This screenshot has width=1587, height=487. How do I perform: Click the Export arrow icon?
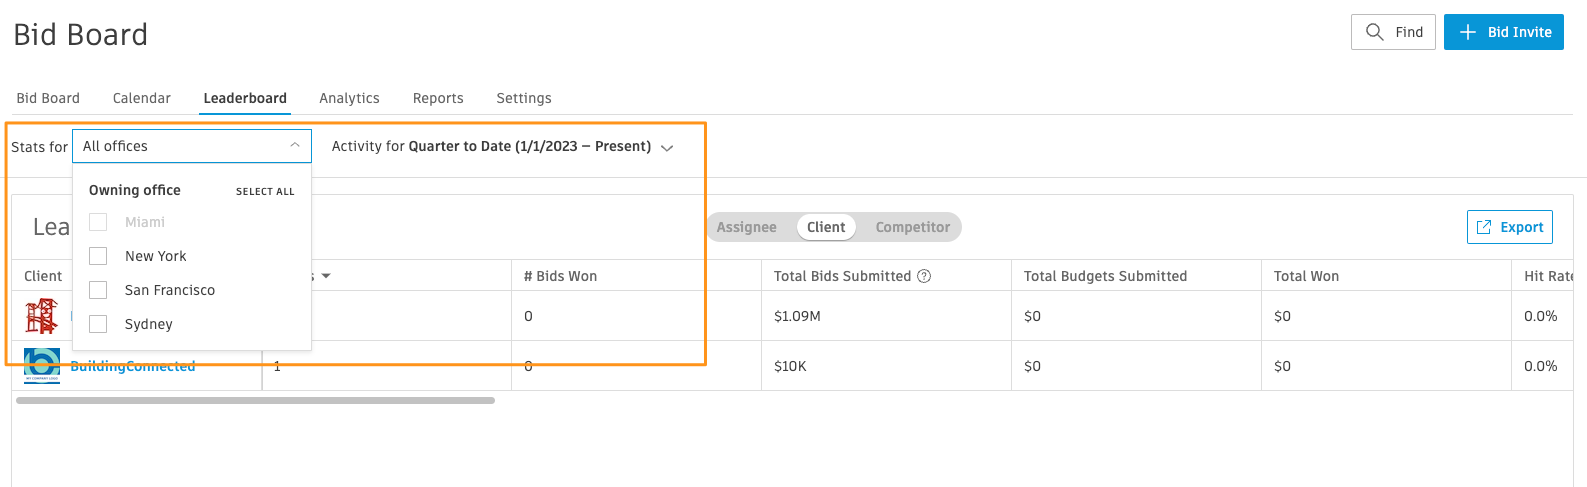(x=1484, y=227)
